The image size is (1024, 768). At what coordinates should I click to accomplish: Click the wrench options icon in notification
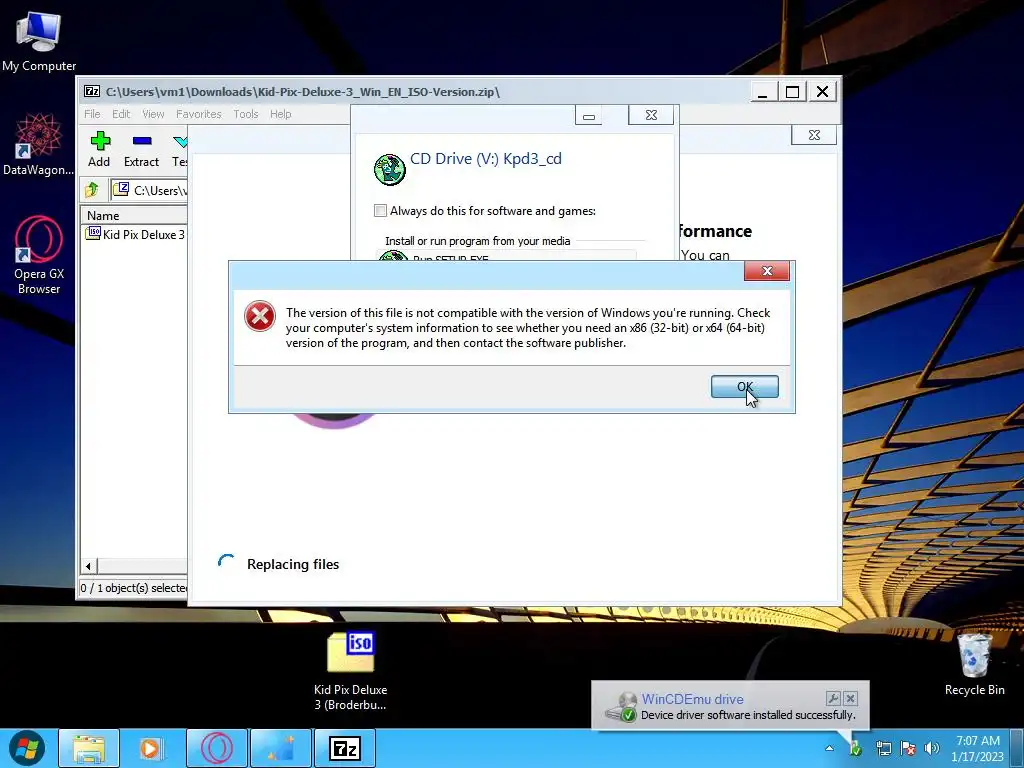click(833, 698)
